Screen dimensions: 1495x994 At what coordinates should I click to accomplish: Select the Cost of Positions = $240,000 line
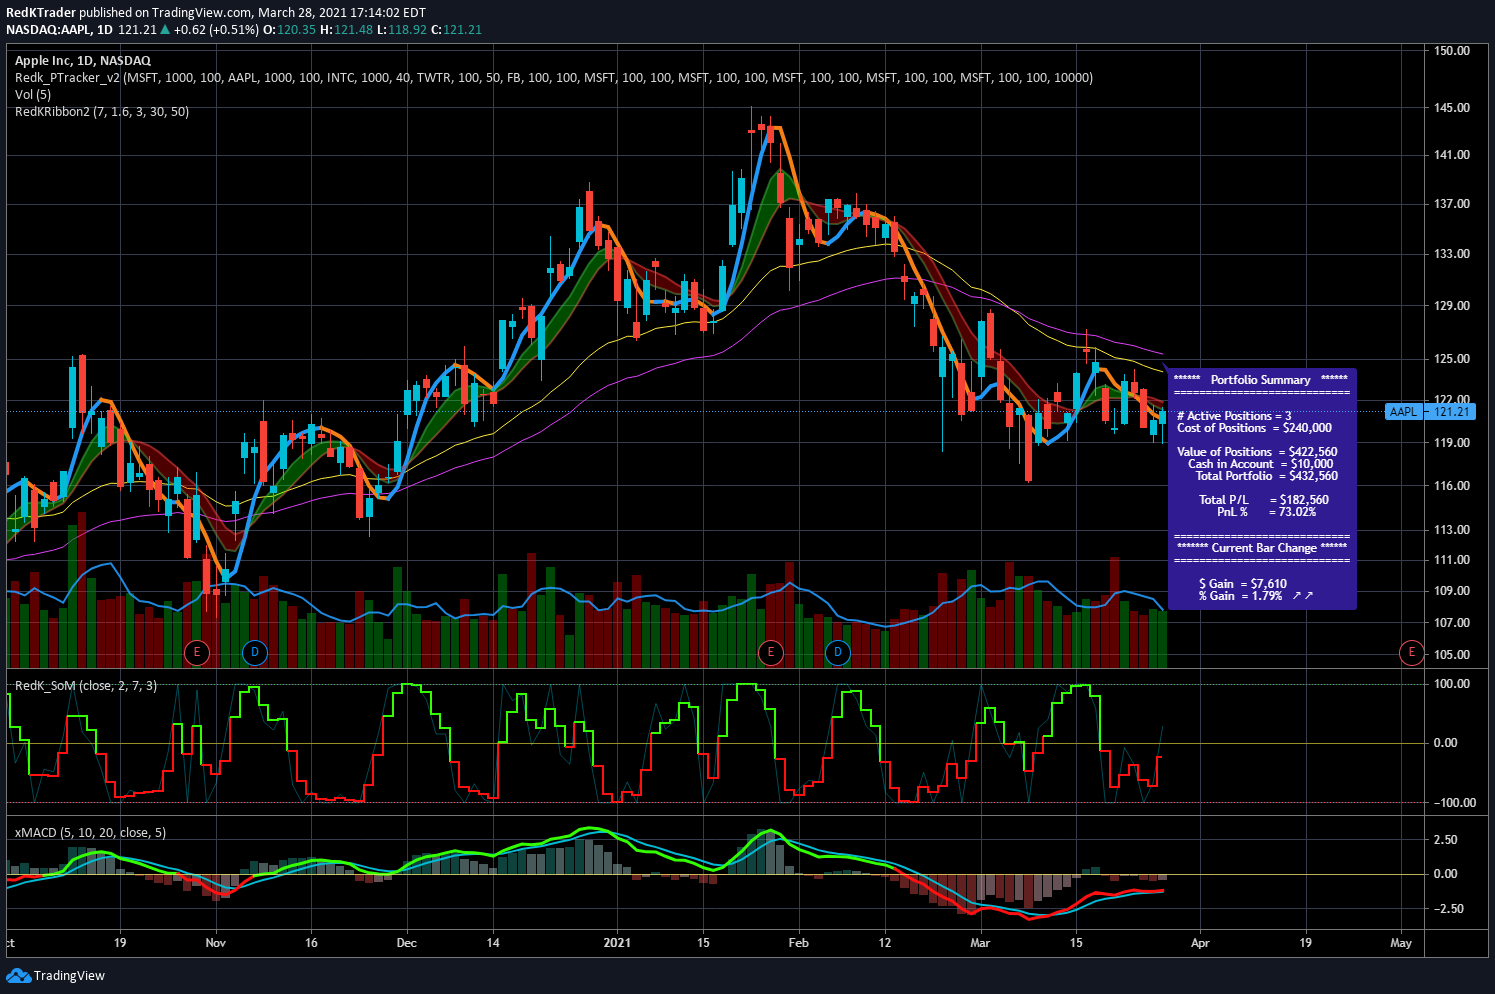pyautogui.click(x=1254, y=428)
